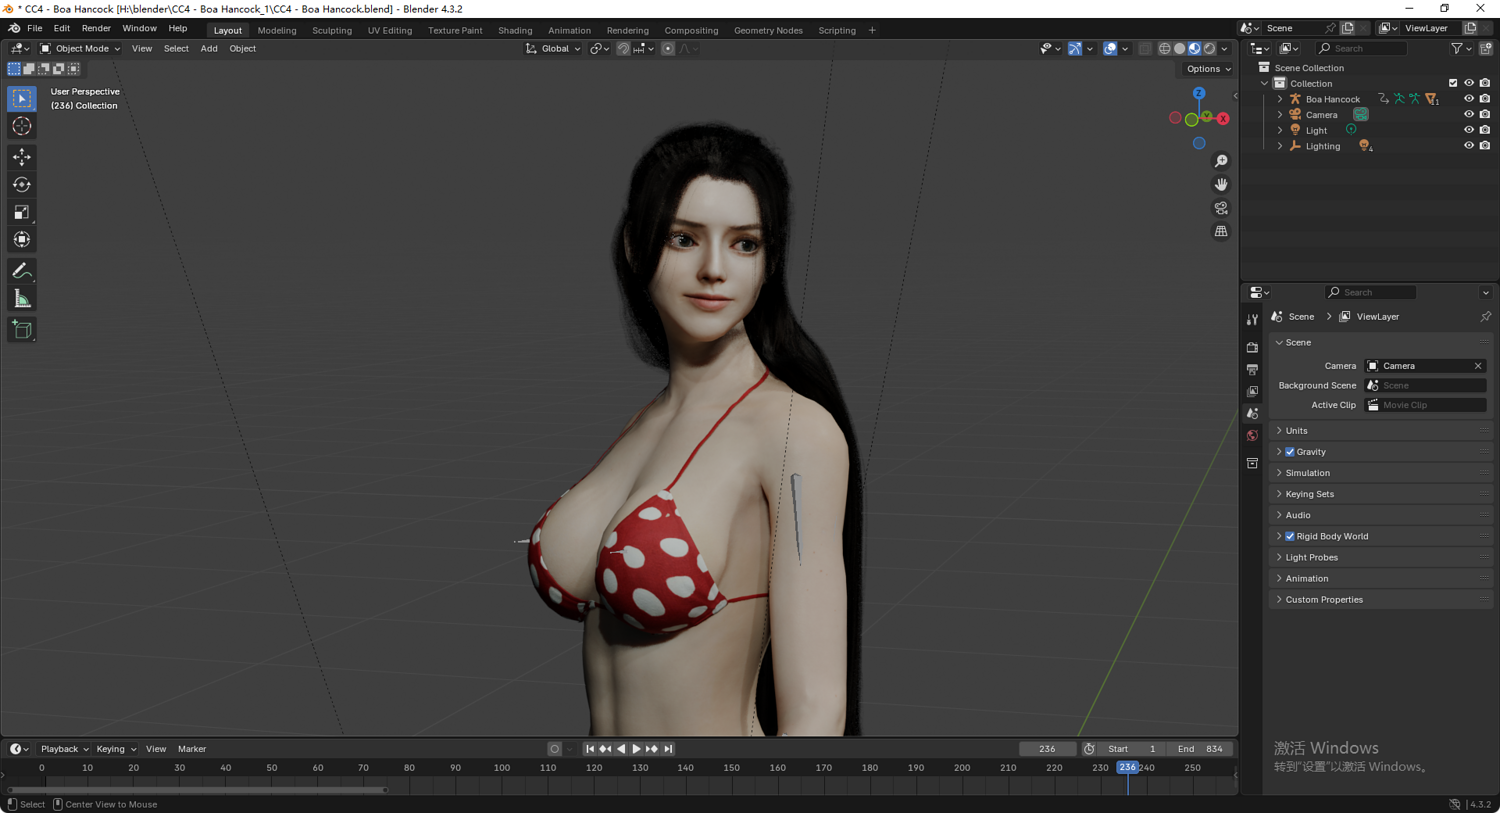Expand the Lighting tree item
1500x813 pixels.
click(x=1280, y=146)
